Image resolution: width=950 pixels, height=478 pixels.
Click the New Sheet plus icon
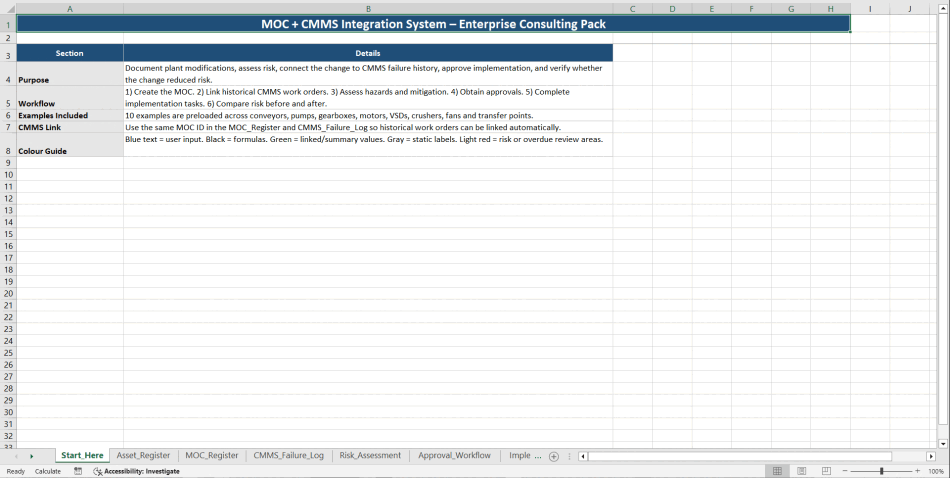(x=554, y=456)
